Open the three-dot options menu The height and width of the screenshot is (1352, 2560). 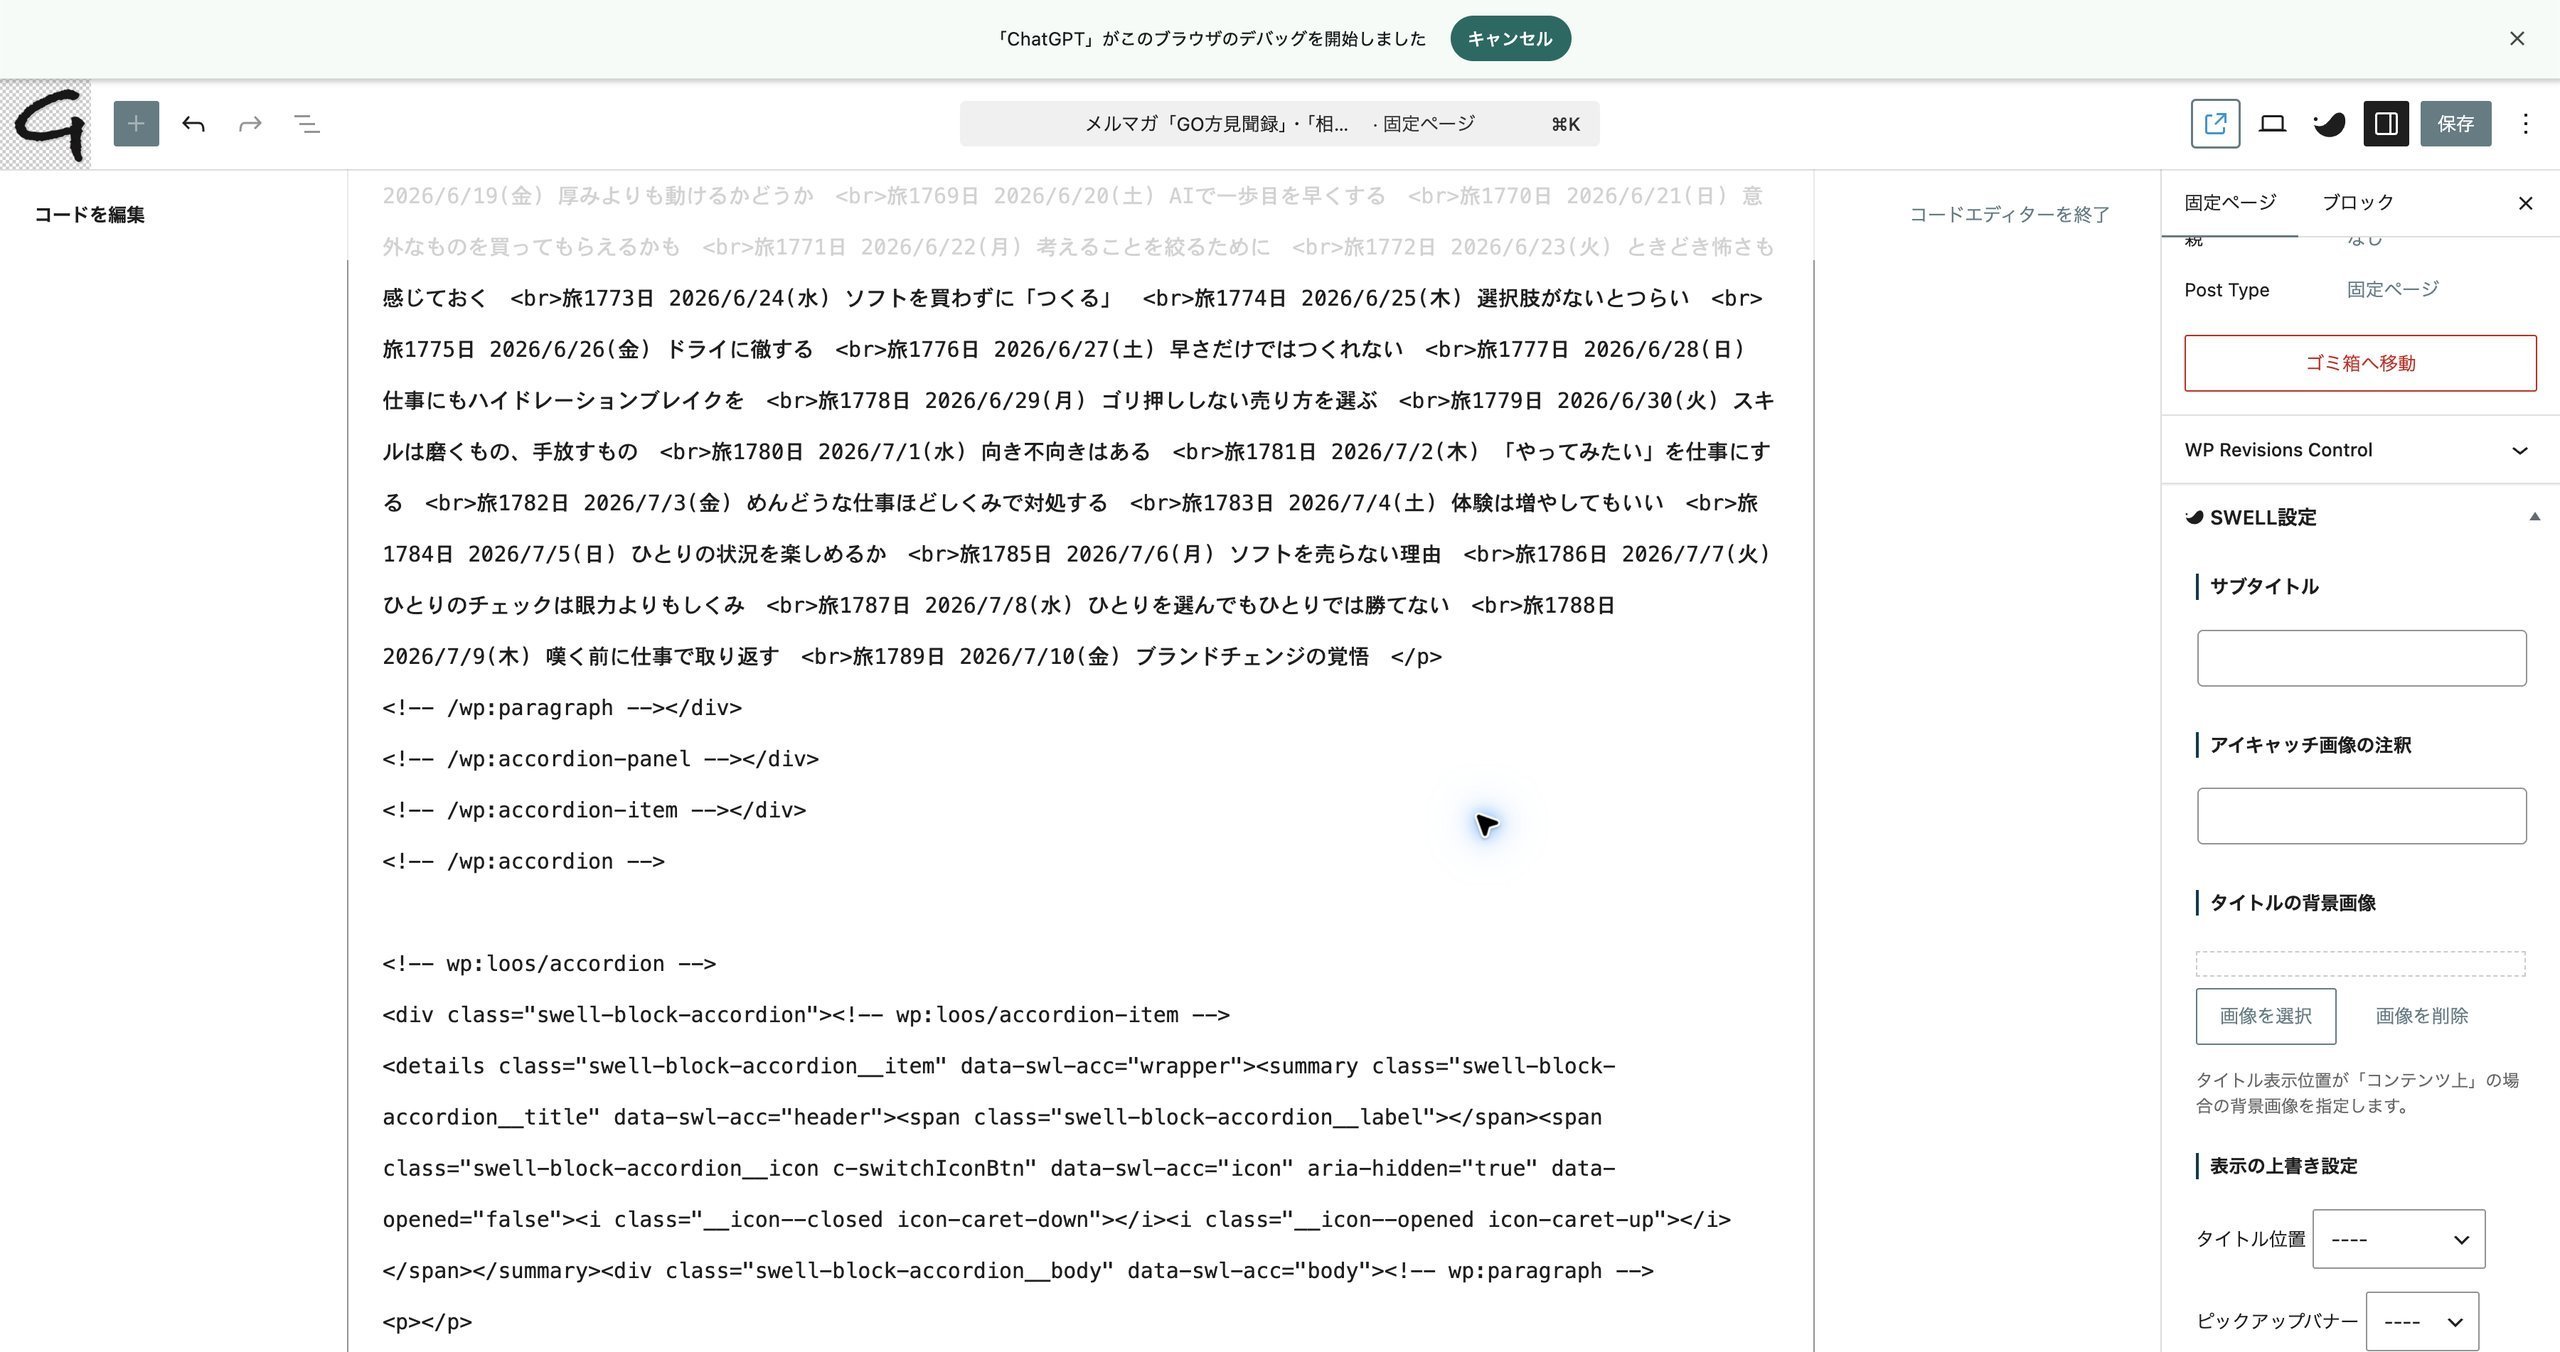pos(2525,124)
